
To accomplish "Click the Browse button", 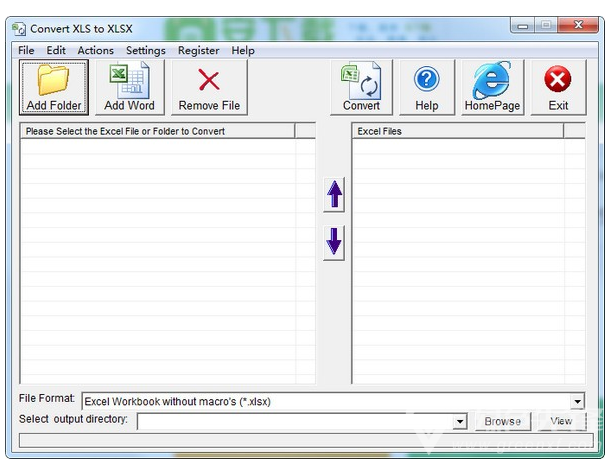I will (503, 421).
